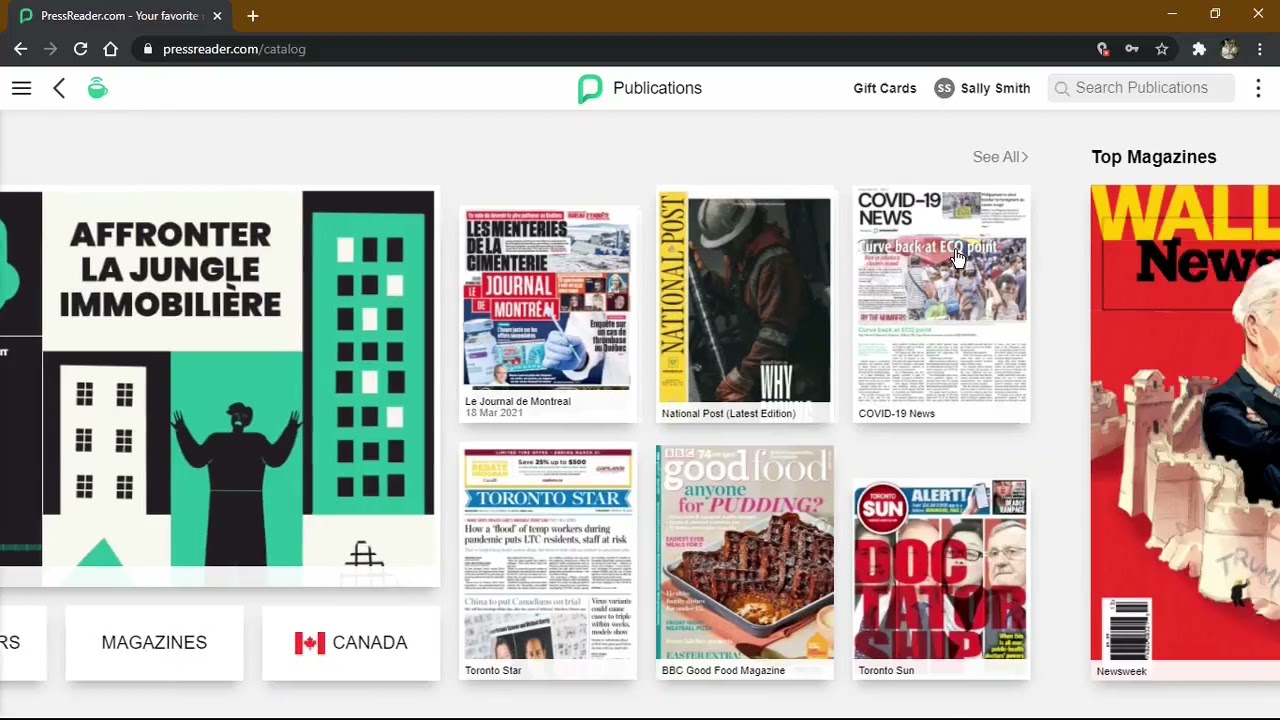Open the Sally Smith SS avatar
This screenshot has width=1280, height=720.
[944, 88]
